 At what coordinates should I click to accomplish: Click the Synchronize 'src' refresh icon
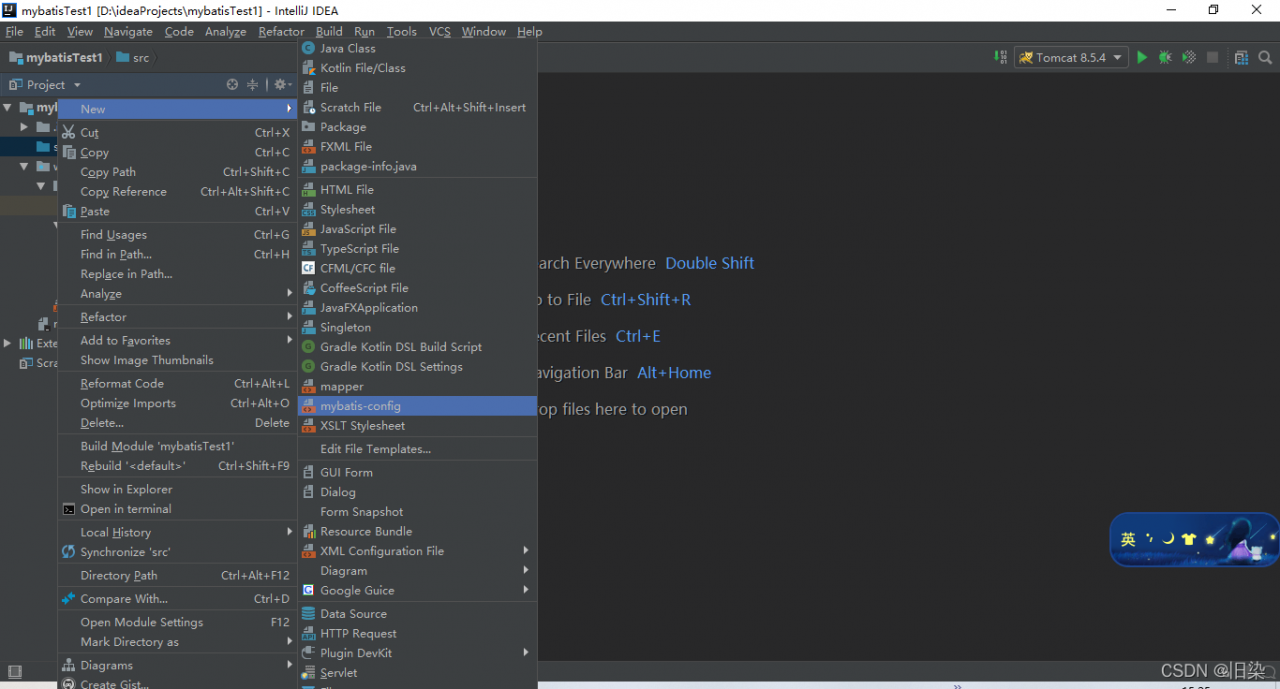click(69, 552)
